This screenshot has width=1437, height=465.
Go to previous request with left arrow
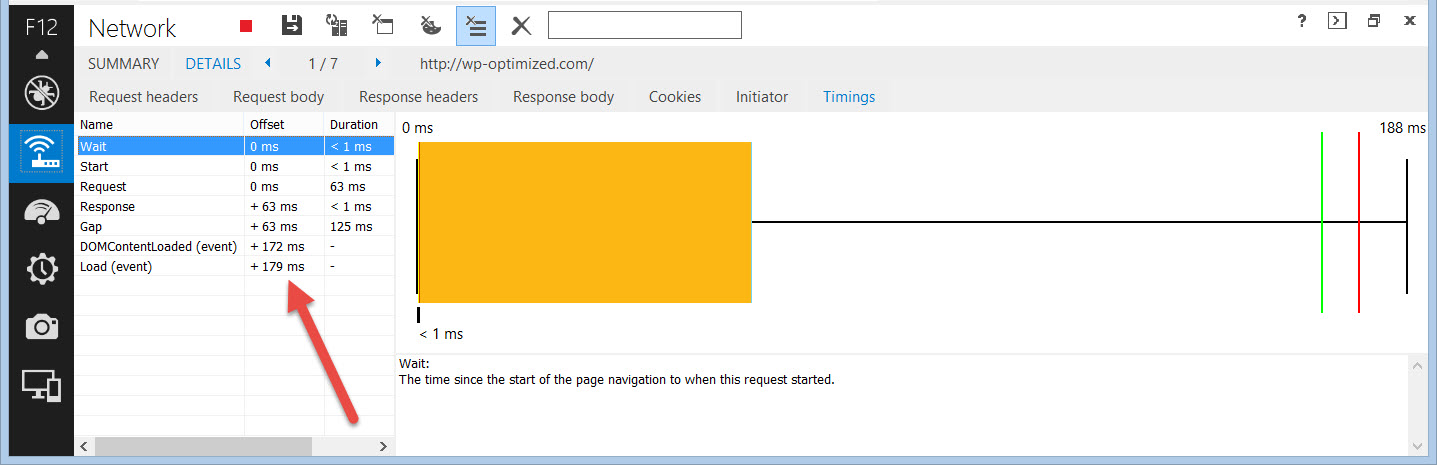[x=268, y=63]
